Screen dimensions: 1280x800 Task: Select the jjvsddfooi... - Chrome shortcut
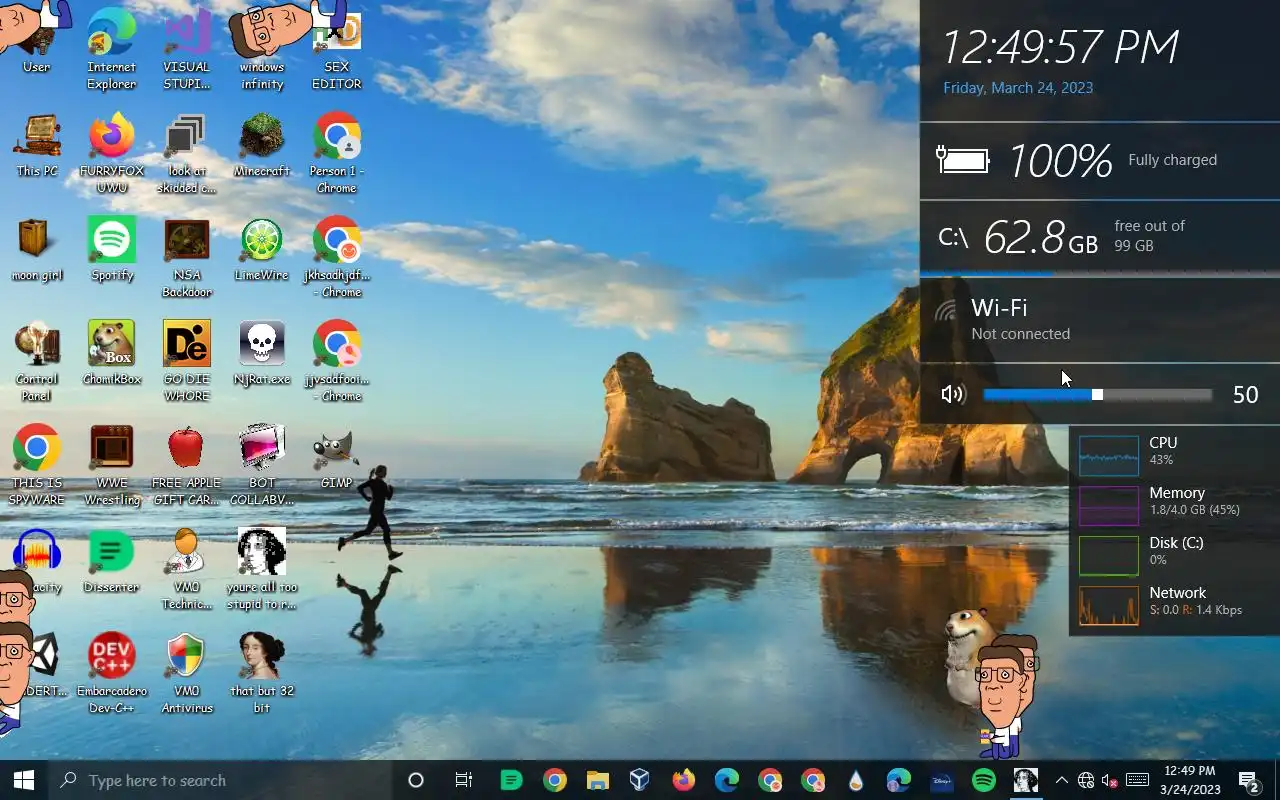pyautogui.click(x=337, y=361)
